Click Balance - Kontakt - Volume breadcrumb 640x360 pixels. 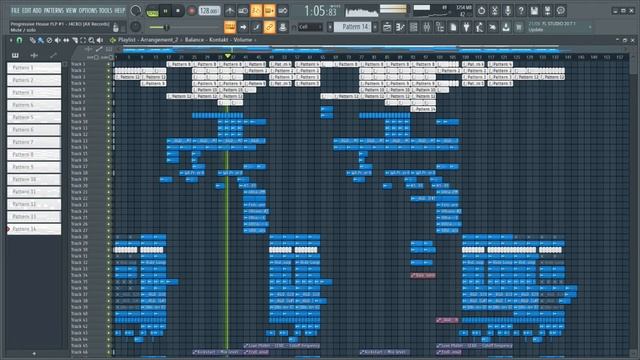[x=218, y=40]
